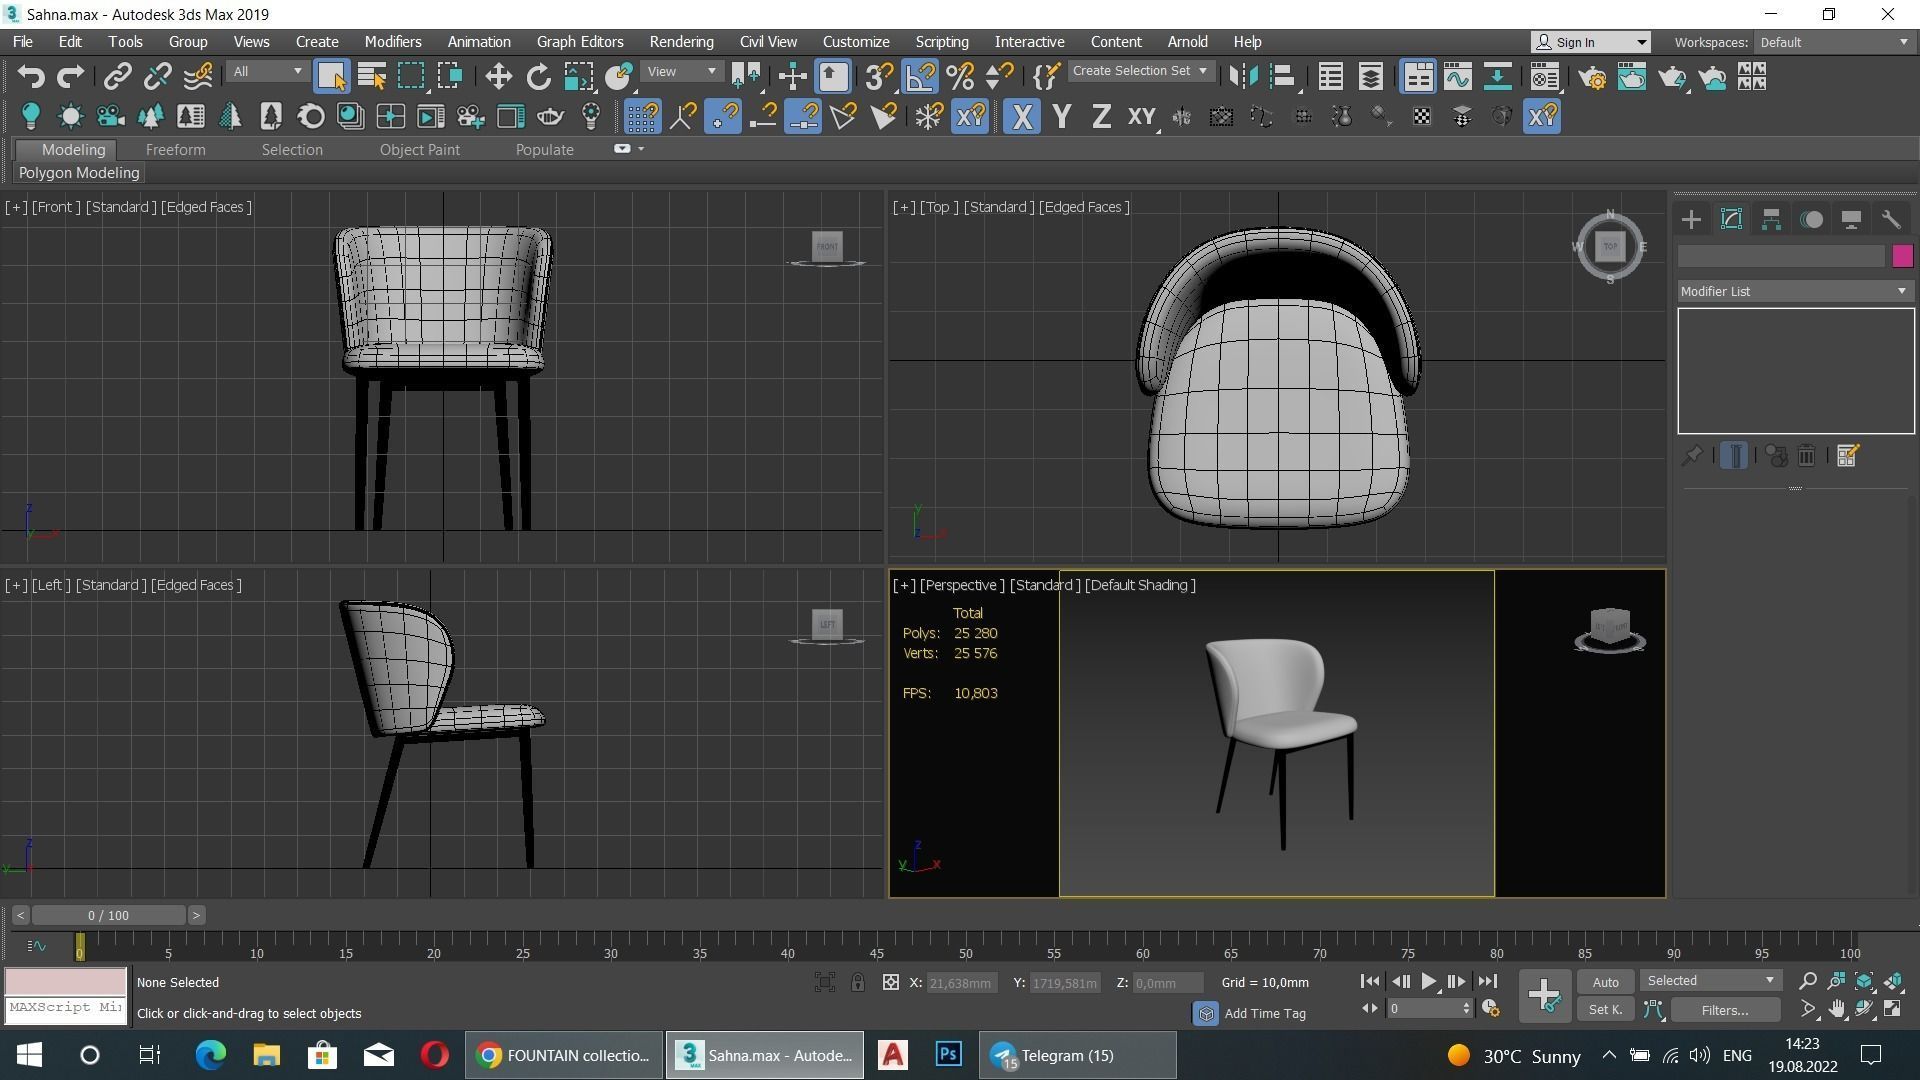This screenshot has width=1920, height=1080.
Task: Click the object name input field
Action: [x=1781, y=256]
